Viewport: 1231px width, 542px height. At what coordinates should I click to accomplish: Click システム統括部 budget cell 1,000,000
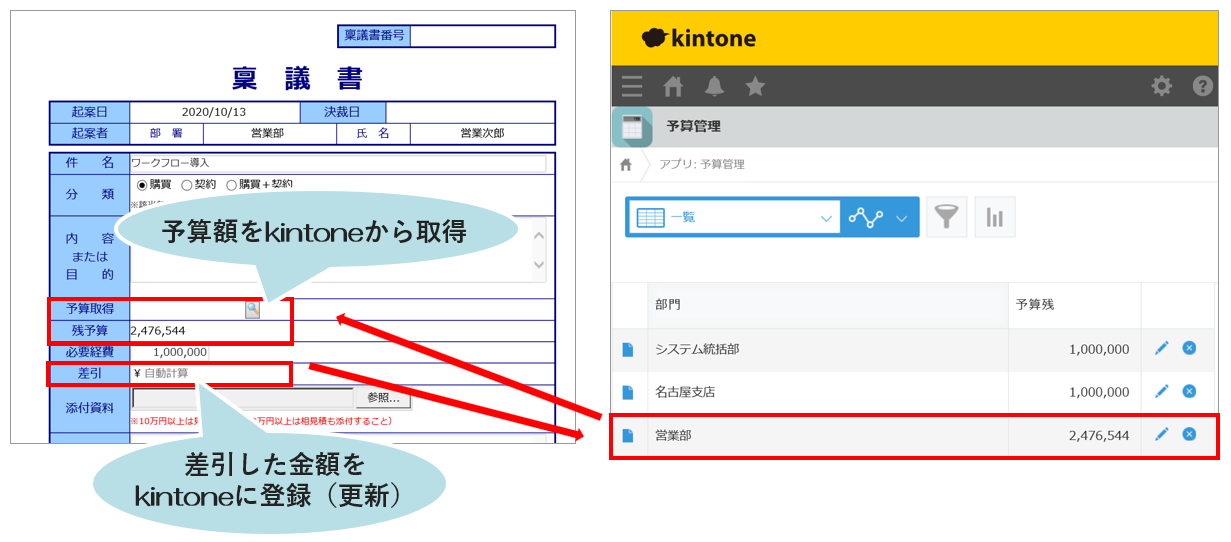1075,349
